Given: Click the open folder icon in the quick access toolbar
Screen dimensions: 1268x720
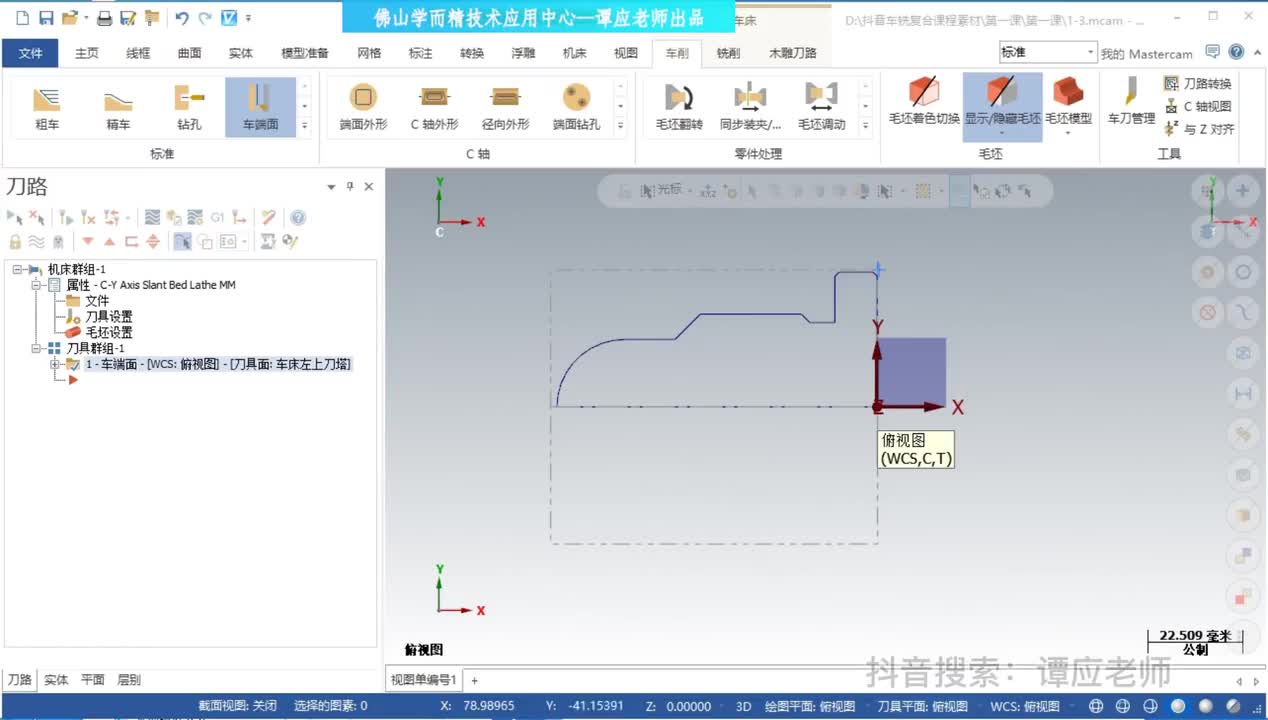Looking at the screenshot, I should click(69, 18).
